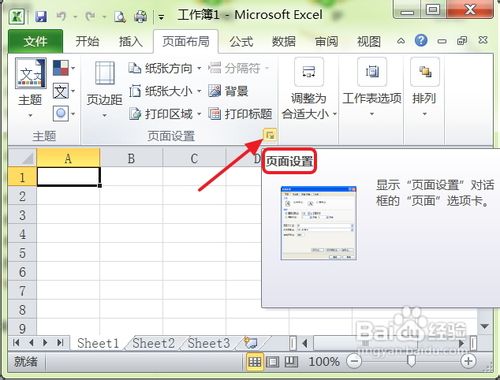Open the 打印区域 print area dropdown
The width and height of the screenshot is (500, 380).
pos(165,114)
